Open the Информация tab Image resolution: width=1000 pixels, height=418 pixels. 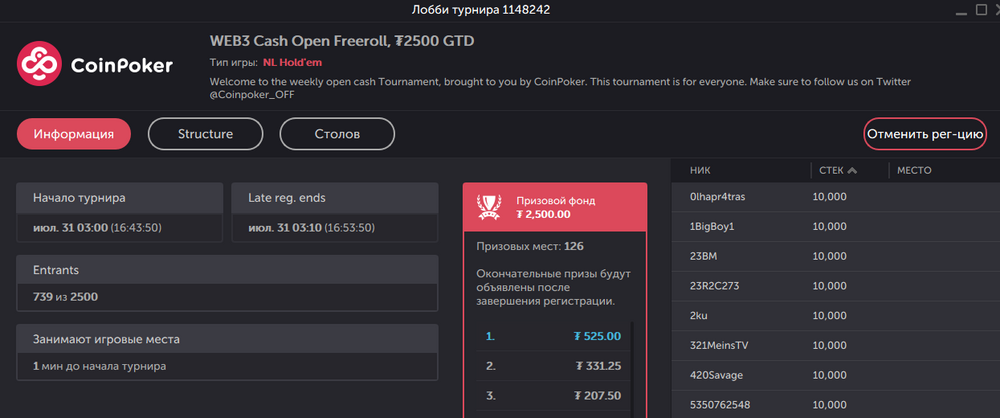click(x=74, y=134)
